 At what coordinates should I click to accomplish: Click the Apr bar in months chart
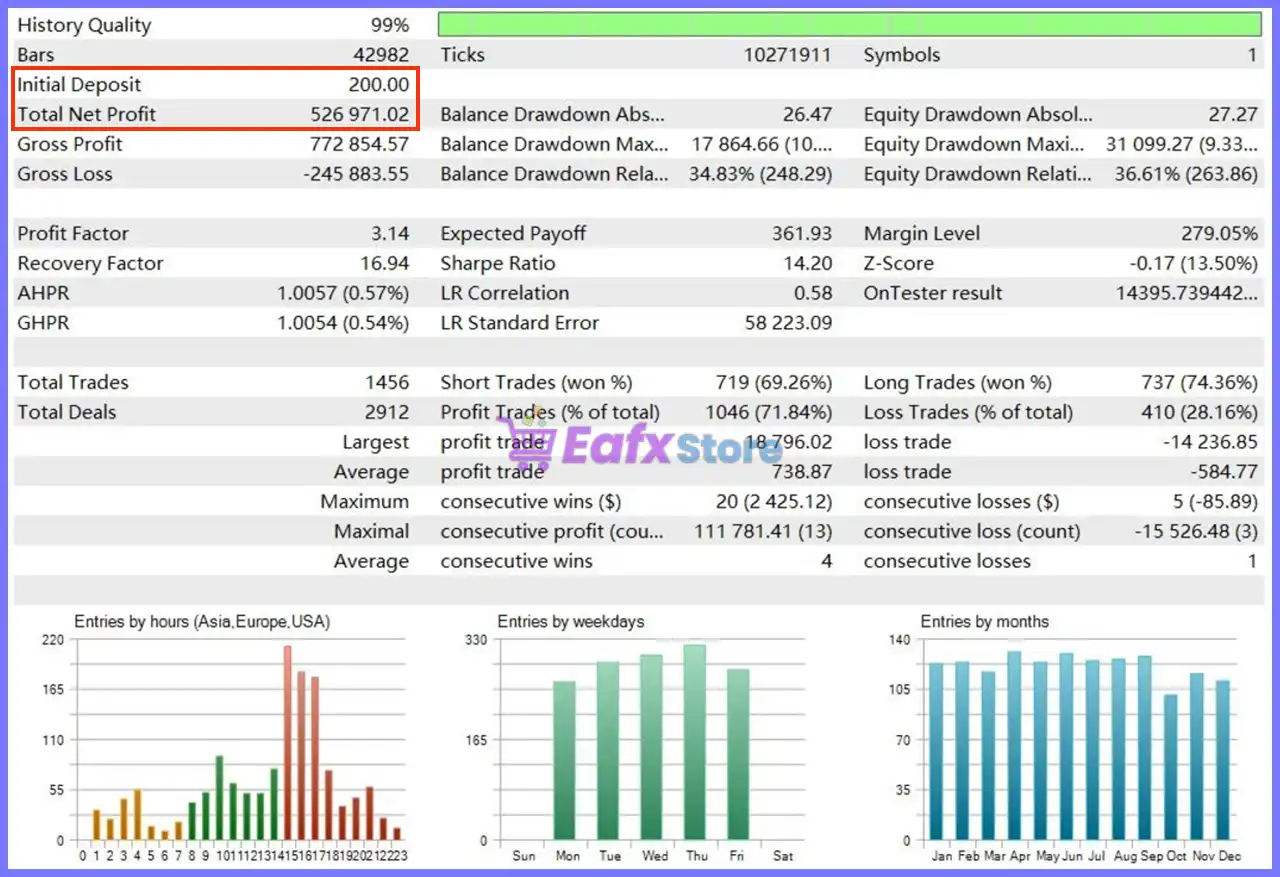point(1015,746)
